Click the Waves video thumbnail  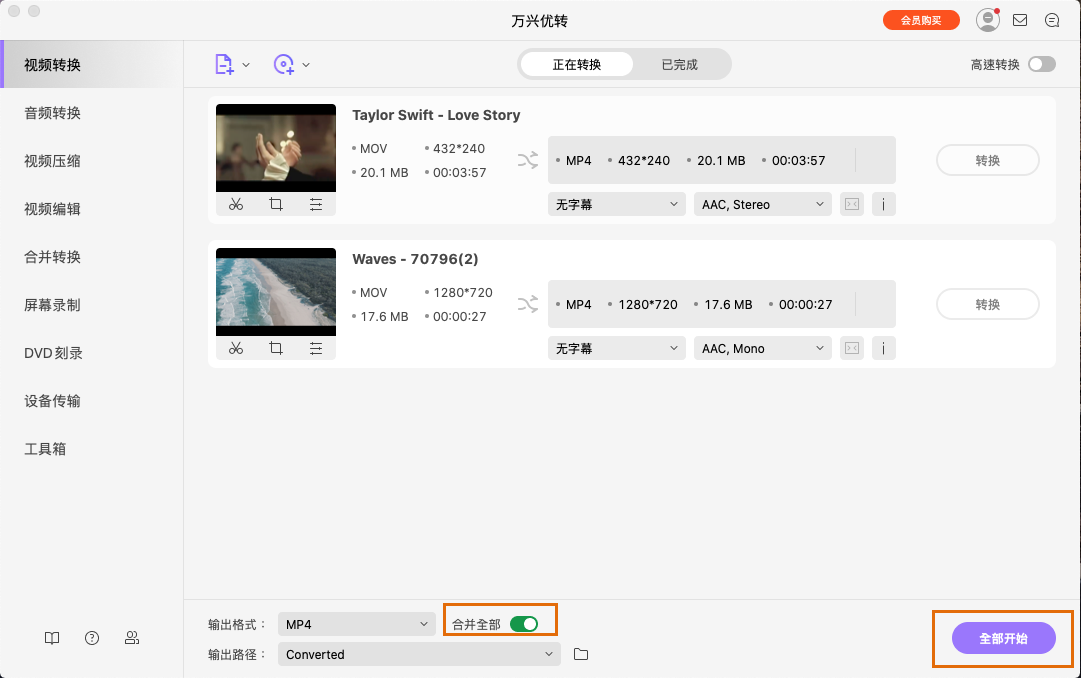pyautogui.click(x=275, y=291)
